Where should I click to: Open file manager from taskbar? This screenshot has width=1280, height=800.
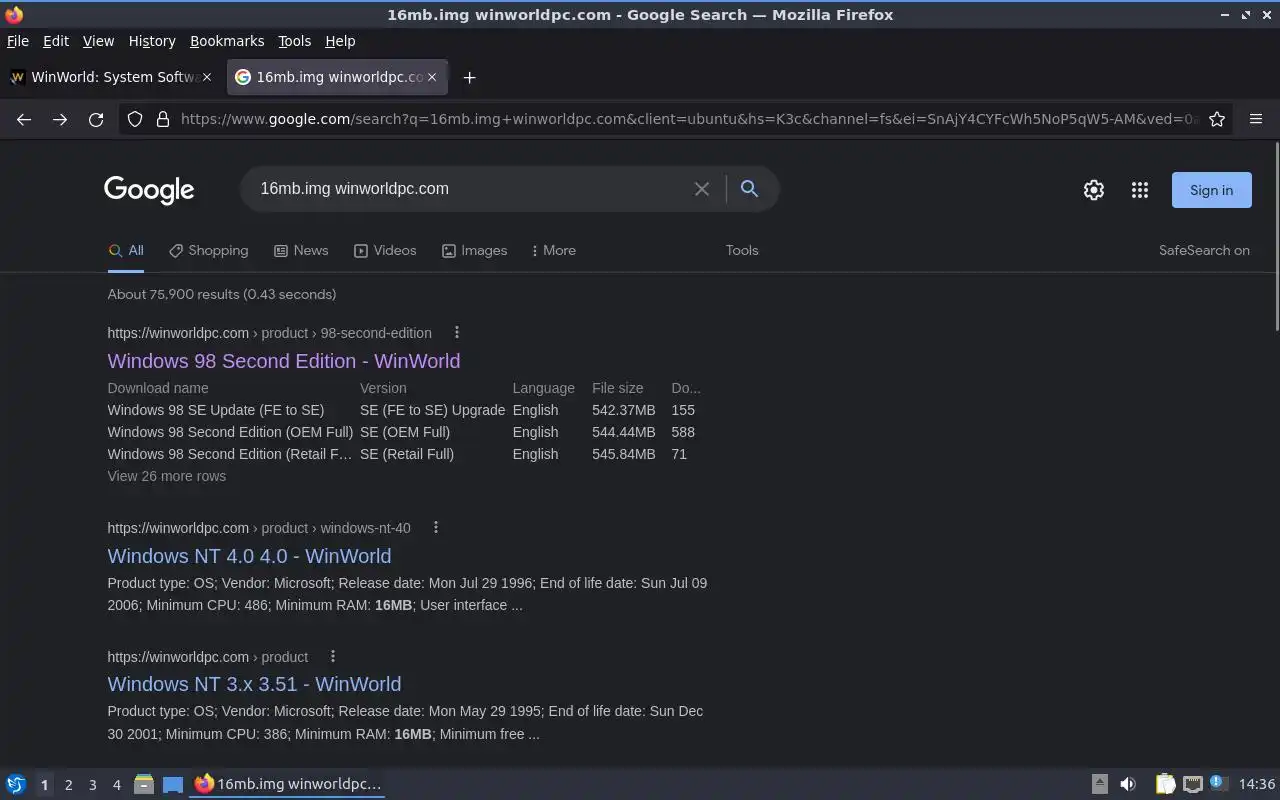pyautogui.click(x=143, y=784)
